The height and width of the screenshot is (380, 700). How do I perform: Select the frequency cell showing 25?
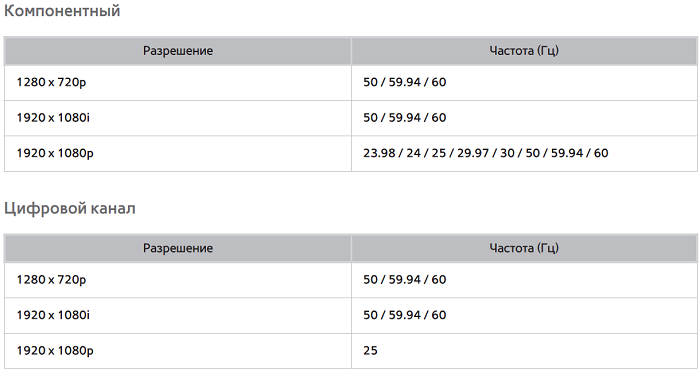pos(524,351)
